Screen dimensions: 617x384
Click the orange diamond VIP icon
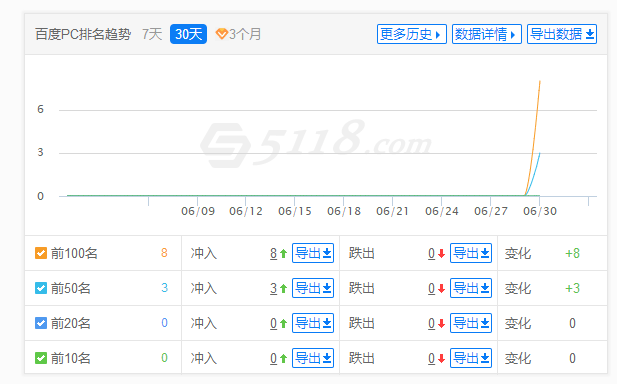click(x=222, y=34)
